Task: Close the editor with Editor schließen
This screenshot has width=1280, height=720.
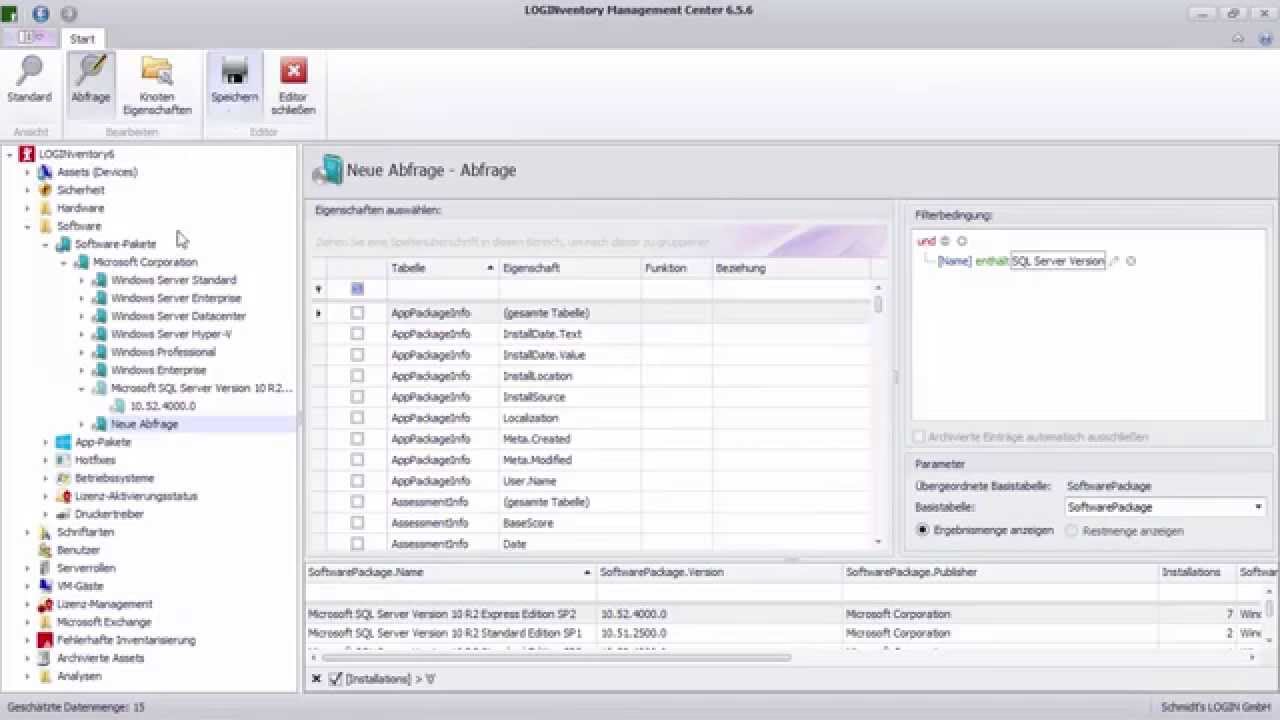Action: coord(293,86)
